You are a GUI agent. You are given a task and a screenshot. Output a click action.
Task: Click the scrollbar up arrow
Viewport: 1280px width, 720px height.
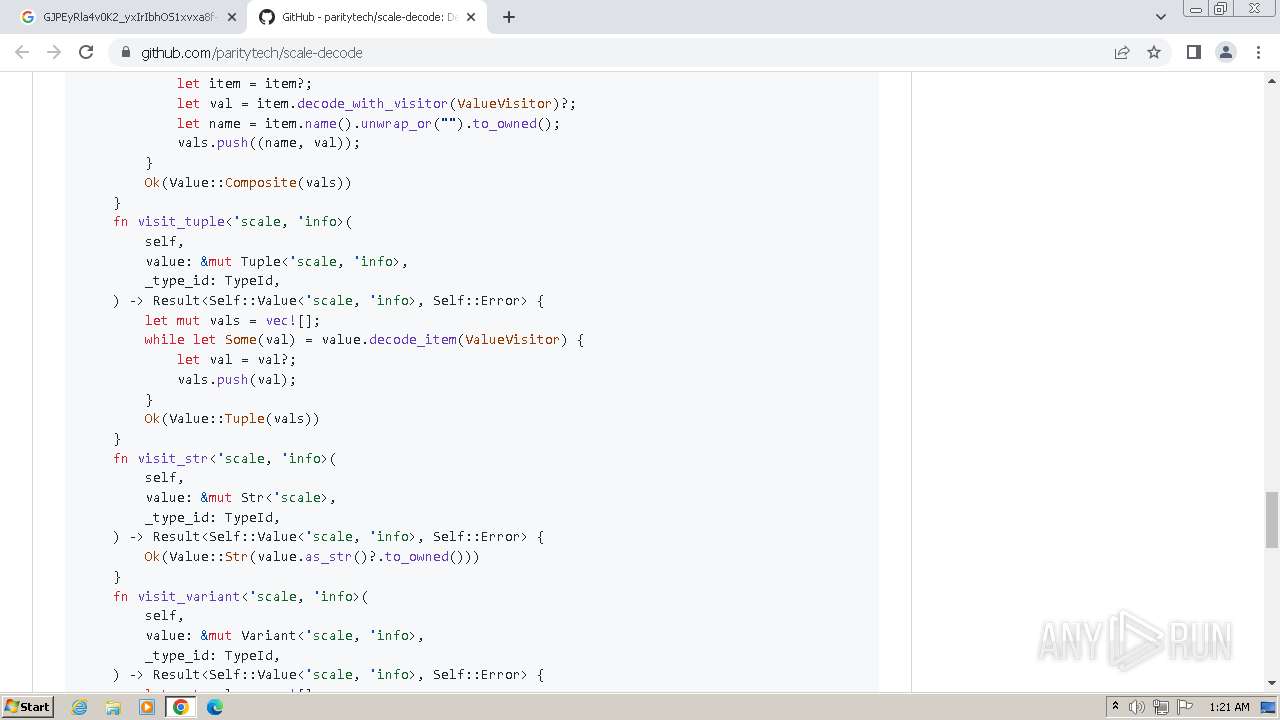[x=1272, y=79]
